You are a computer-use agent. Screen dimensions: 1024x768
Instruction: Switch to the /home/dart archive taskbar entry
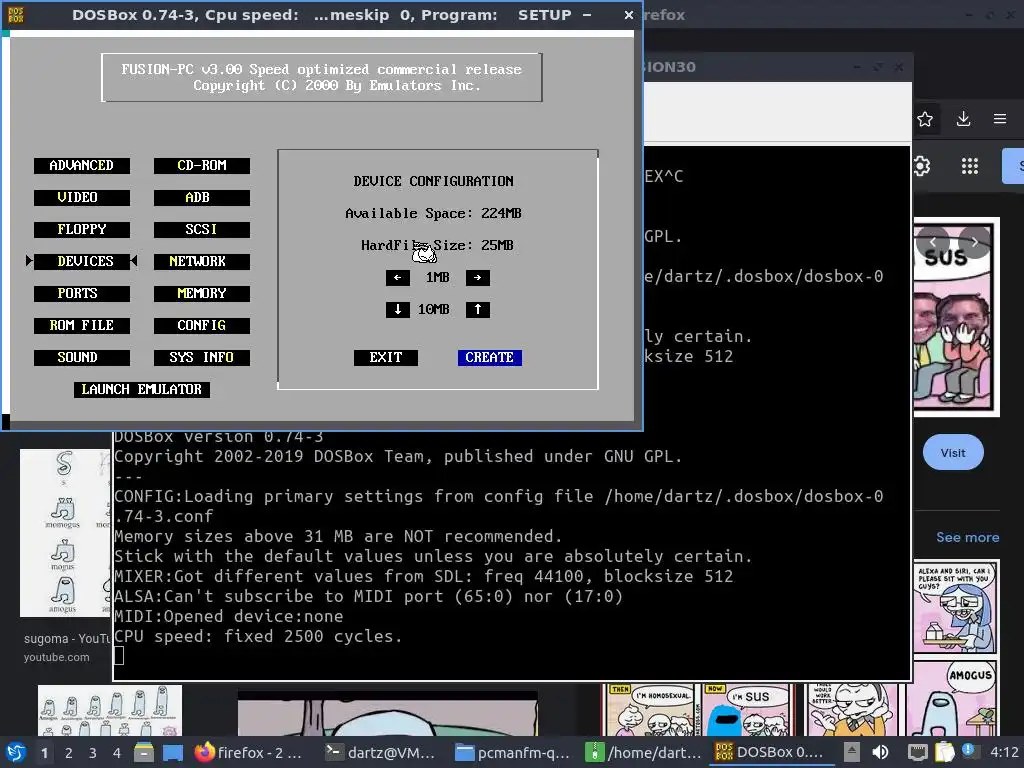pos(643,753)
